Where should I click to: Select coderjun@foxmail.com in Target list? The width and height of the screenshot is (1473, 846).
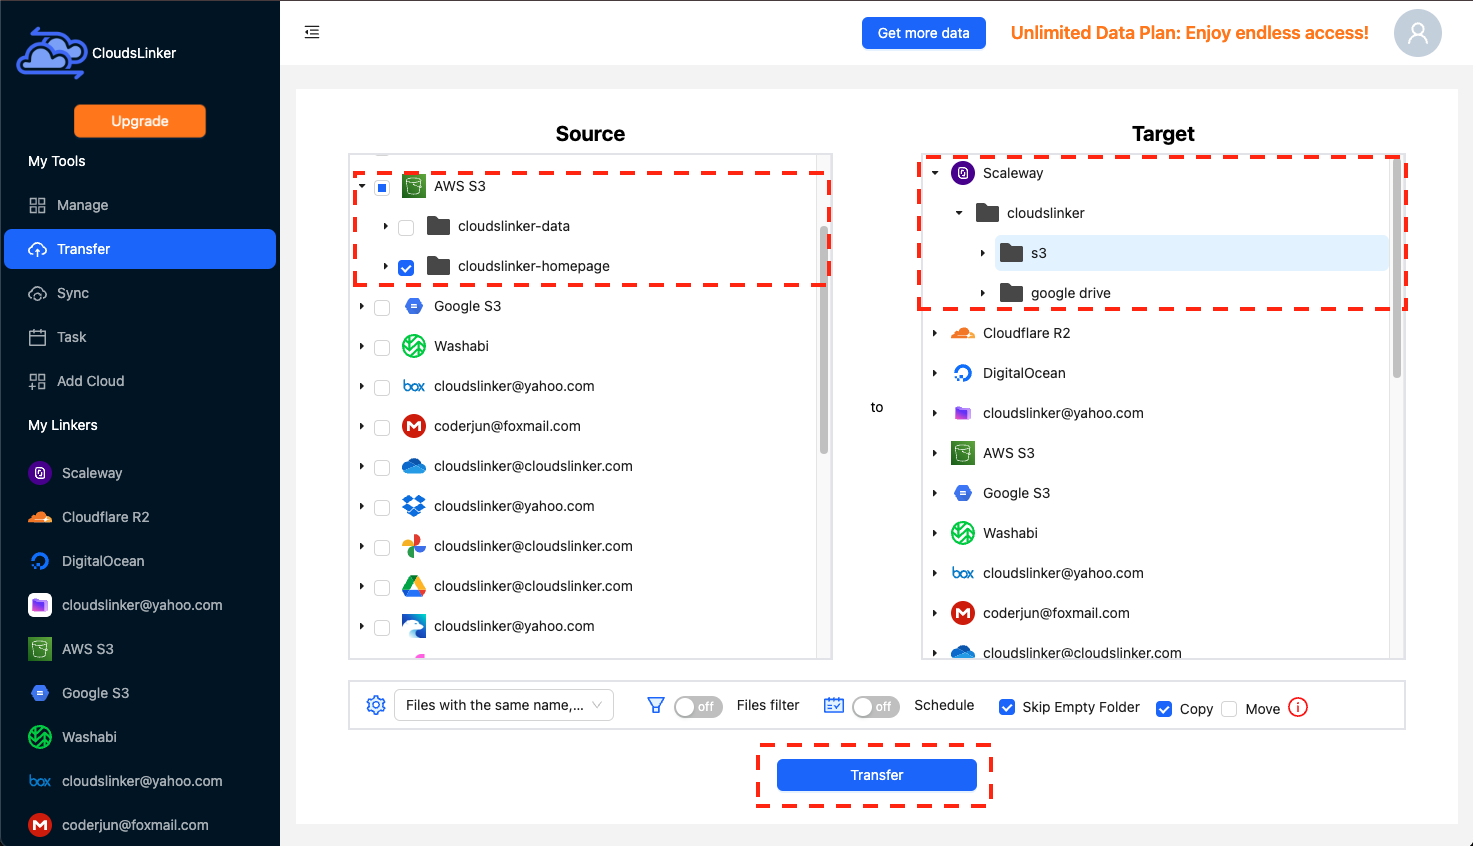[x=1056, y=613]
